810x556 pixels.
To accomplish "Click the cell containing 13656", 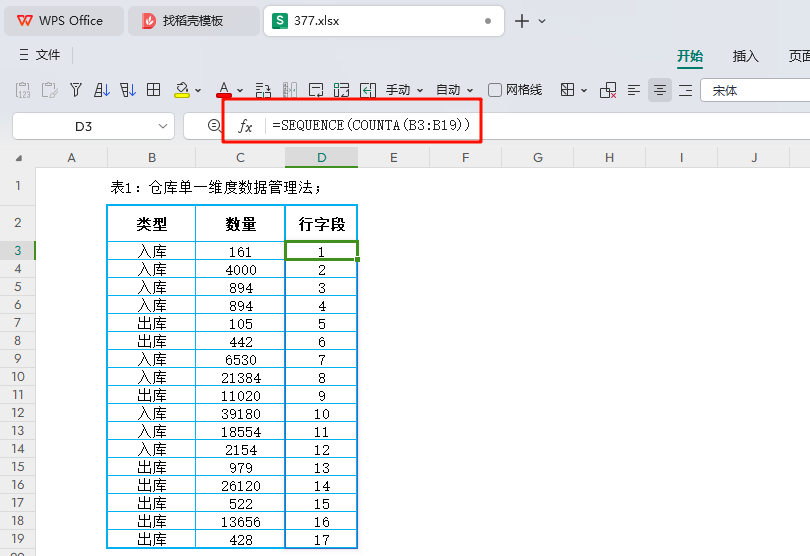I will tap(241, 521).
